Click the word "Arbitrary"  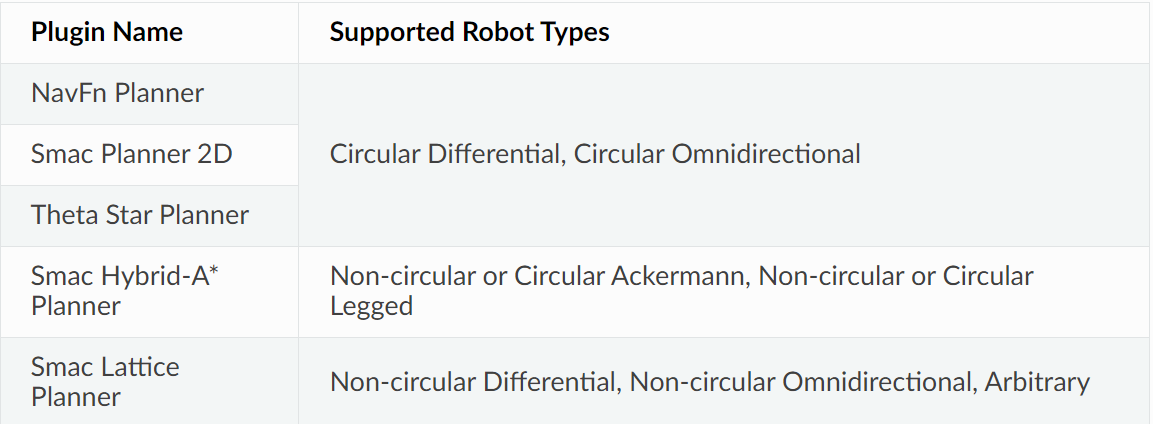(1037, 382)
